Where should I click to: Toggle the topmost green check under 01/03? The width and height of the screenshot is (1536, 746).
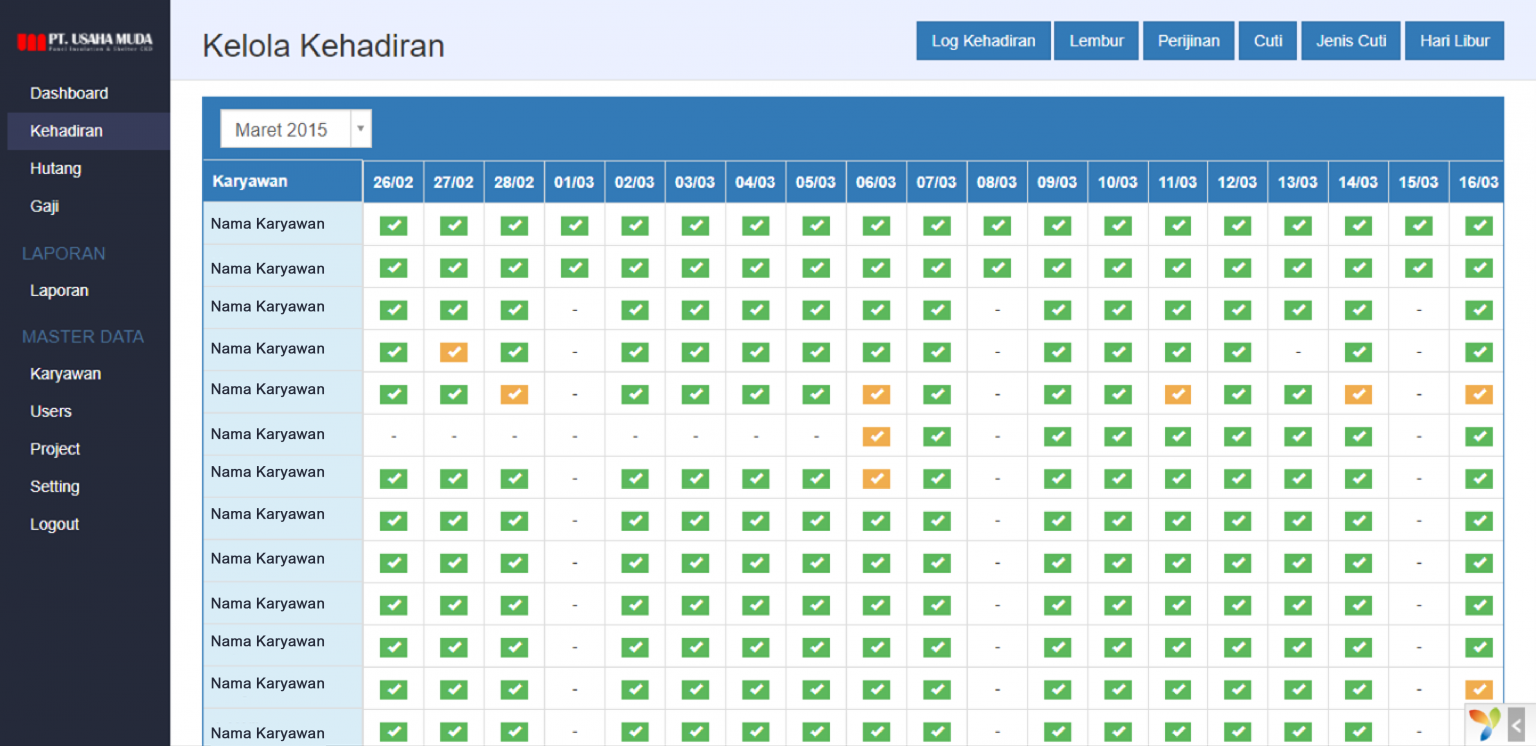coord(574,226)
